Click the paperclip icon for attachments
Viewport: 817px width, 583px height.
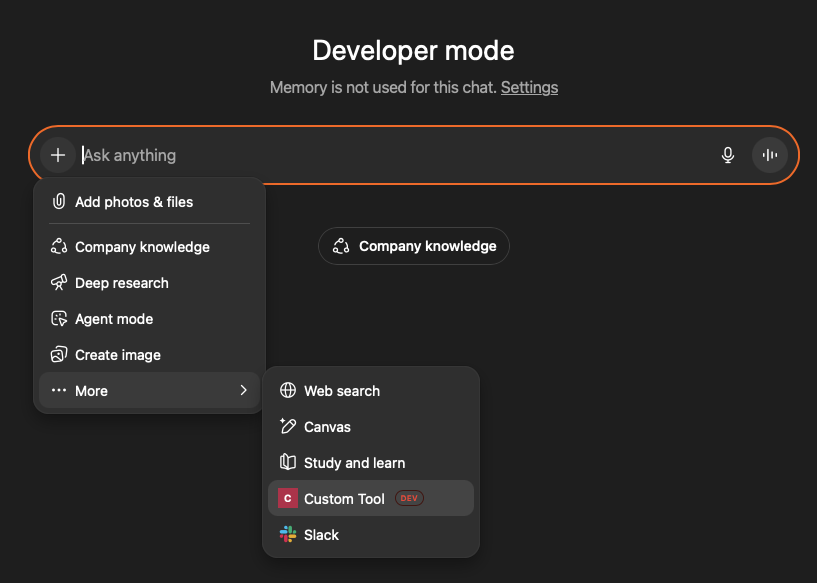59,201
